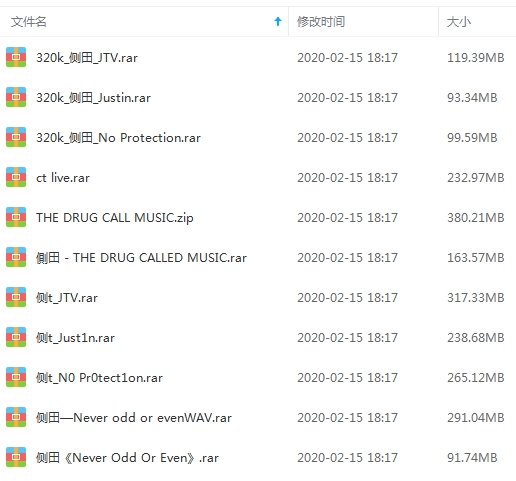516x481 pixels.
Task: Click size value 99.59MB
Action: pyautogui.click(x=472, y=138)
